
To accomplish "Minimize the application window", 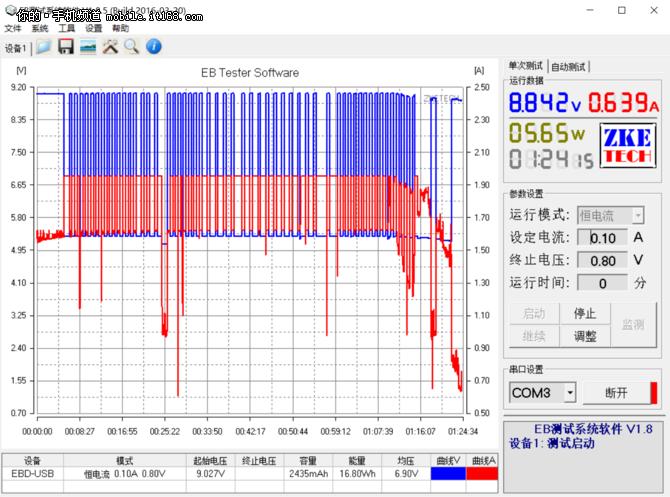I will pyautogui.click(x=590, y=10).
